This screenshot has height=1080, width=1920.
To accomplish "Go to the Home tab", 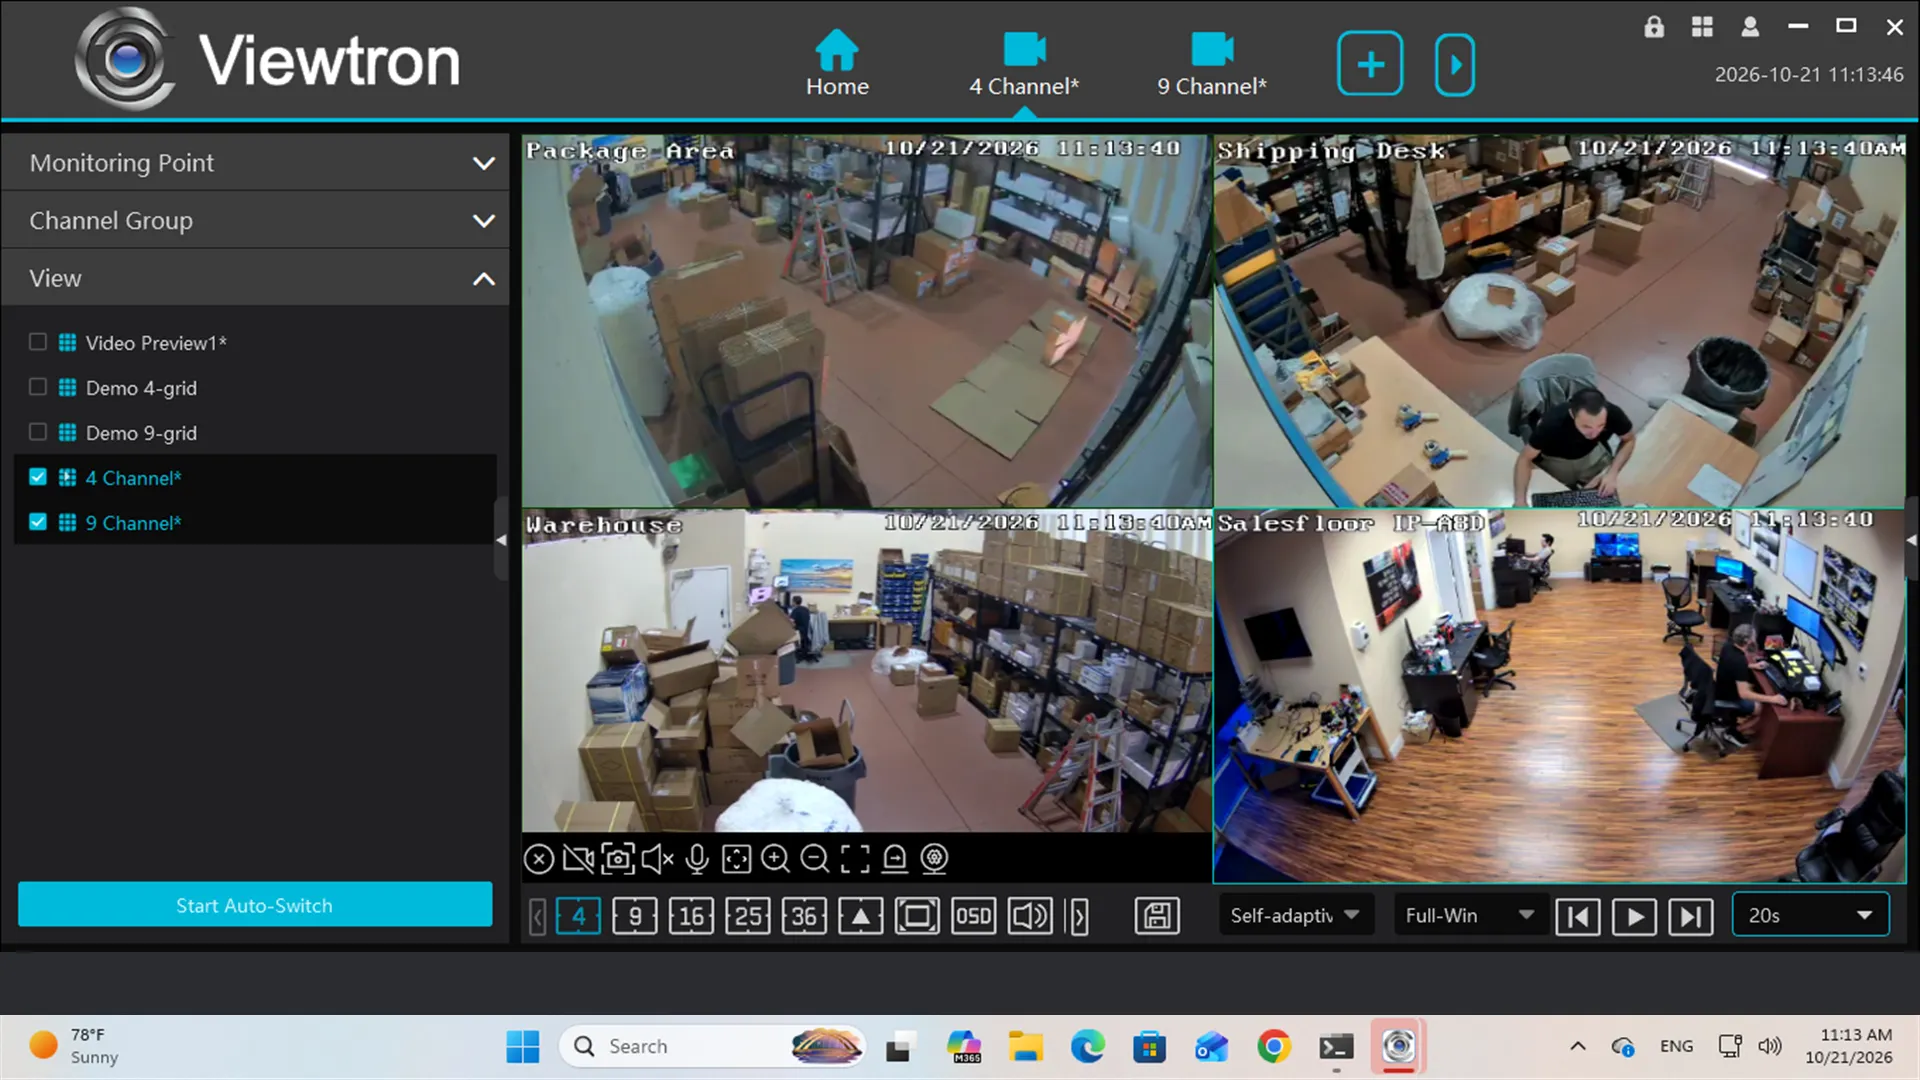I will tap(837, 64).
